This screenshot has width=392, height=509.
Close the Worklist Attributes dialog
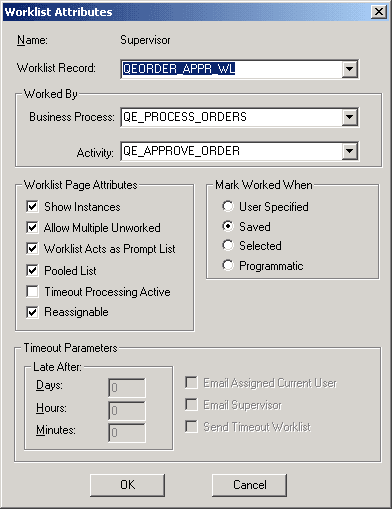coord(379,12)
